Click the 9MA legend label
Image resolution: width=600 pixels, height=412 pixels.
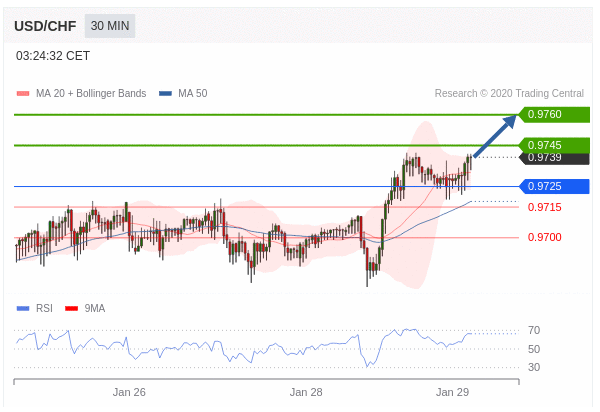pos(95,308)
